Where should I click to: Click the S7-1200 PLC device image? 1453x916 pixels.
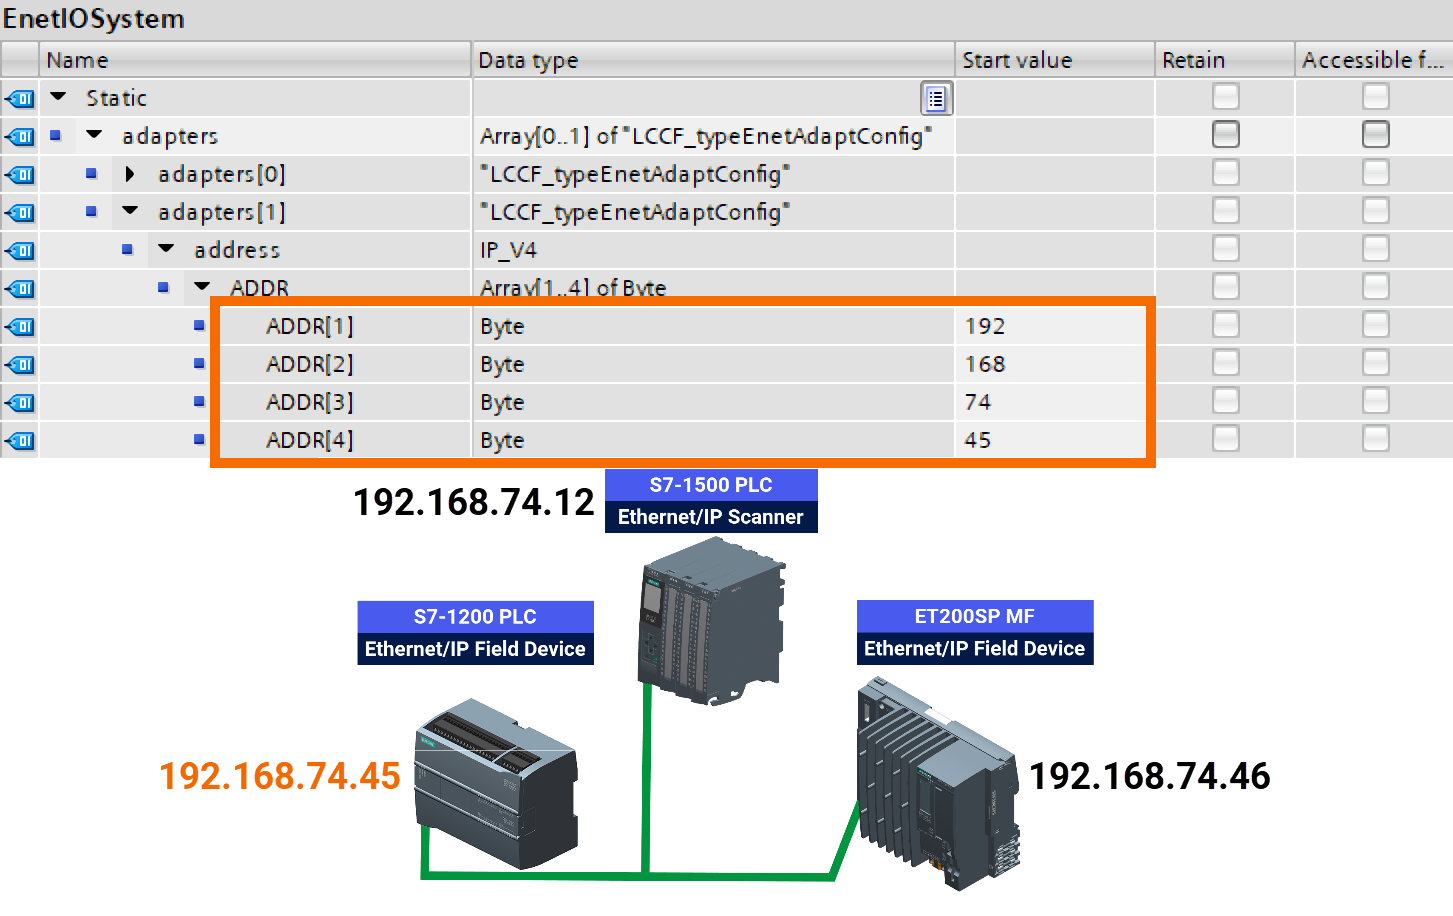497,783
